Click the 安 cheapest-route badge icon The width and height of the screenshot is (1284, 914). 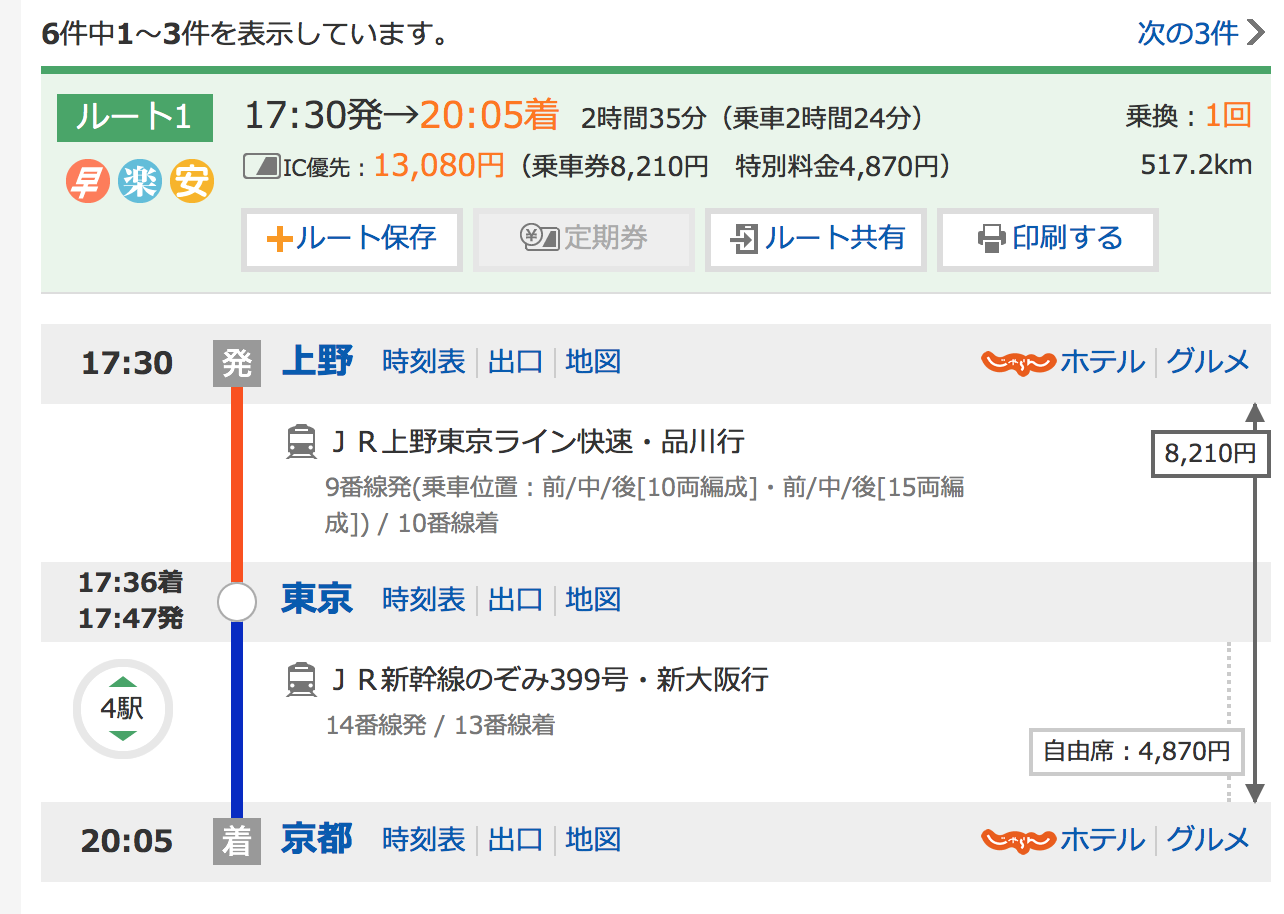coord(192,182)
